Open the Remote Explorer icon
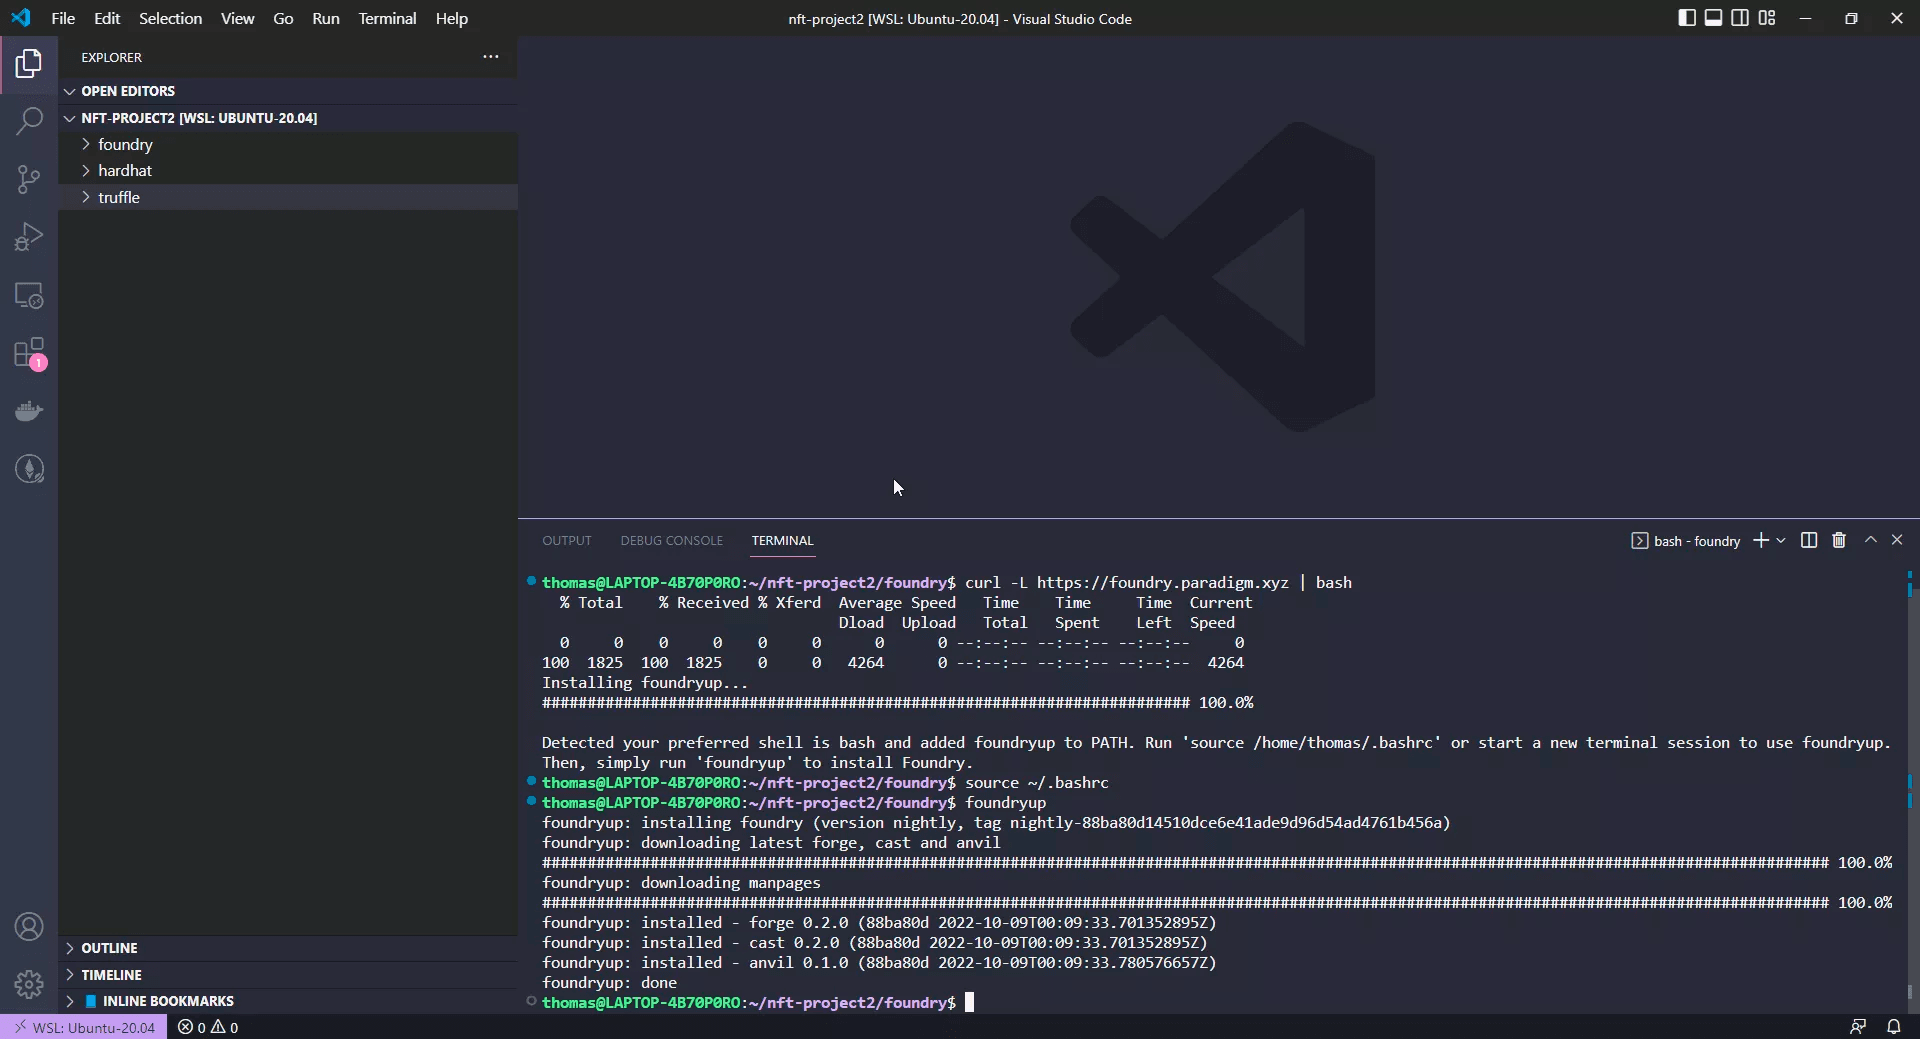The width and height of the screenshot is (1920, 1039). point(29,296)
